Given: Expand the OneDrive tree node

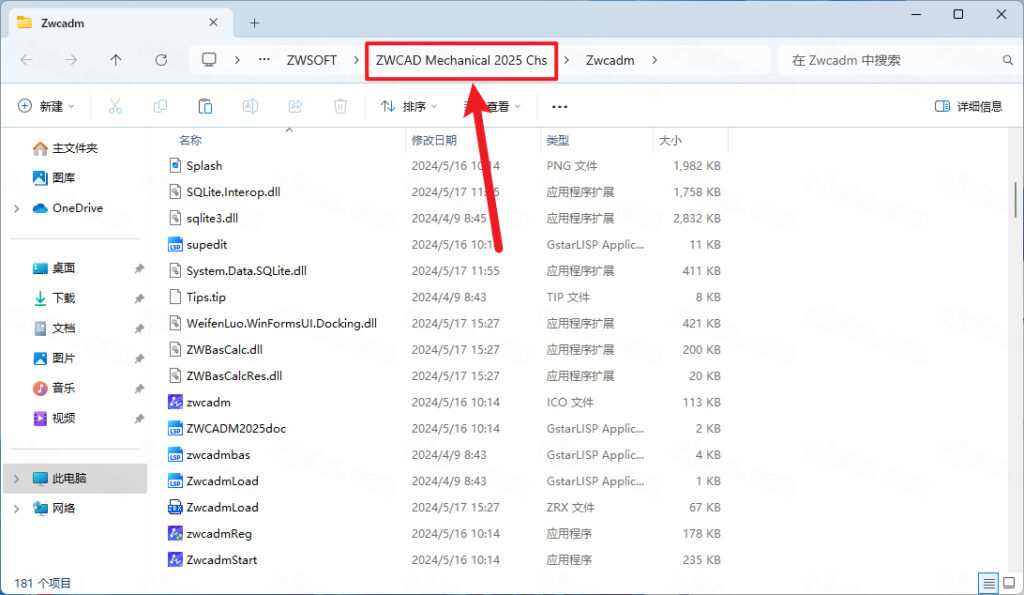Looking at the screenshot, I should (x=16, y=208).
